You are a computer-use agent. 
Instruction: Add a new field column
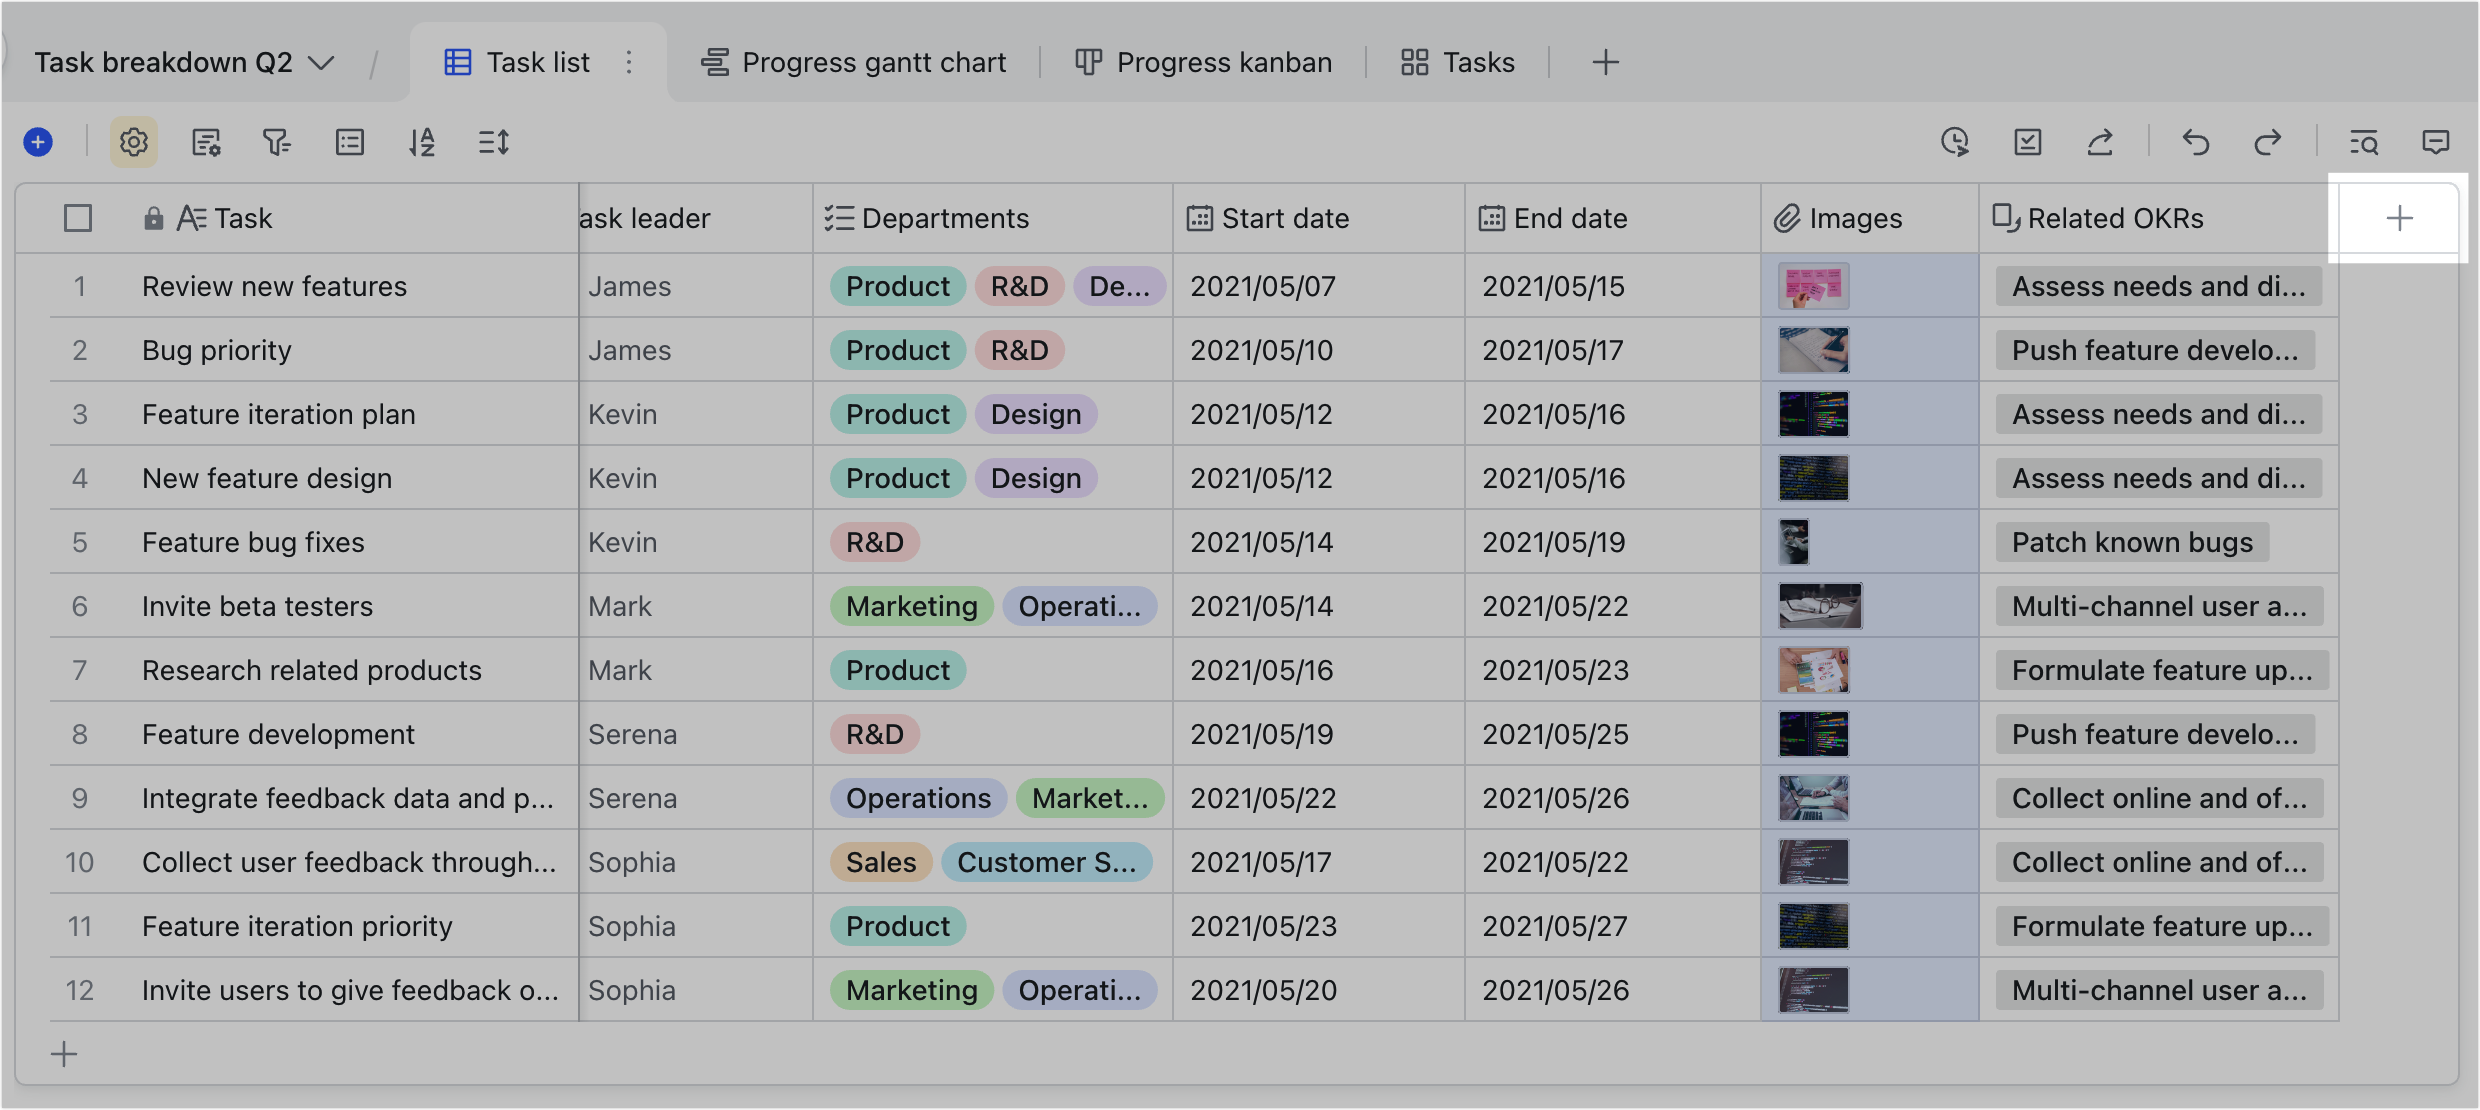[2399, 218]
